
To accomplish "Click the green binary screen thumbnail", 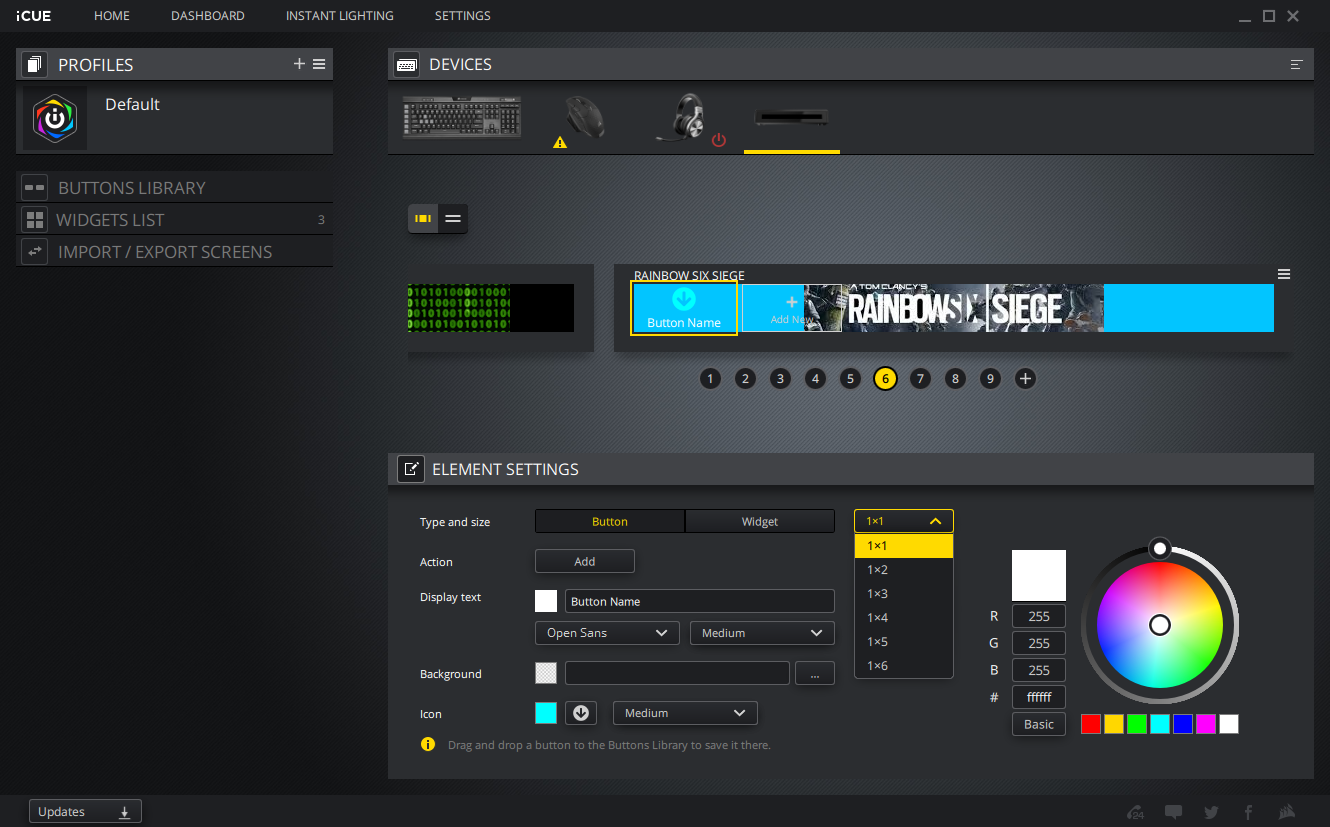I will [491, 308].
